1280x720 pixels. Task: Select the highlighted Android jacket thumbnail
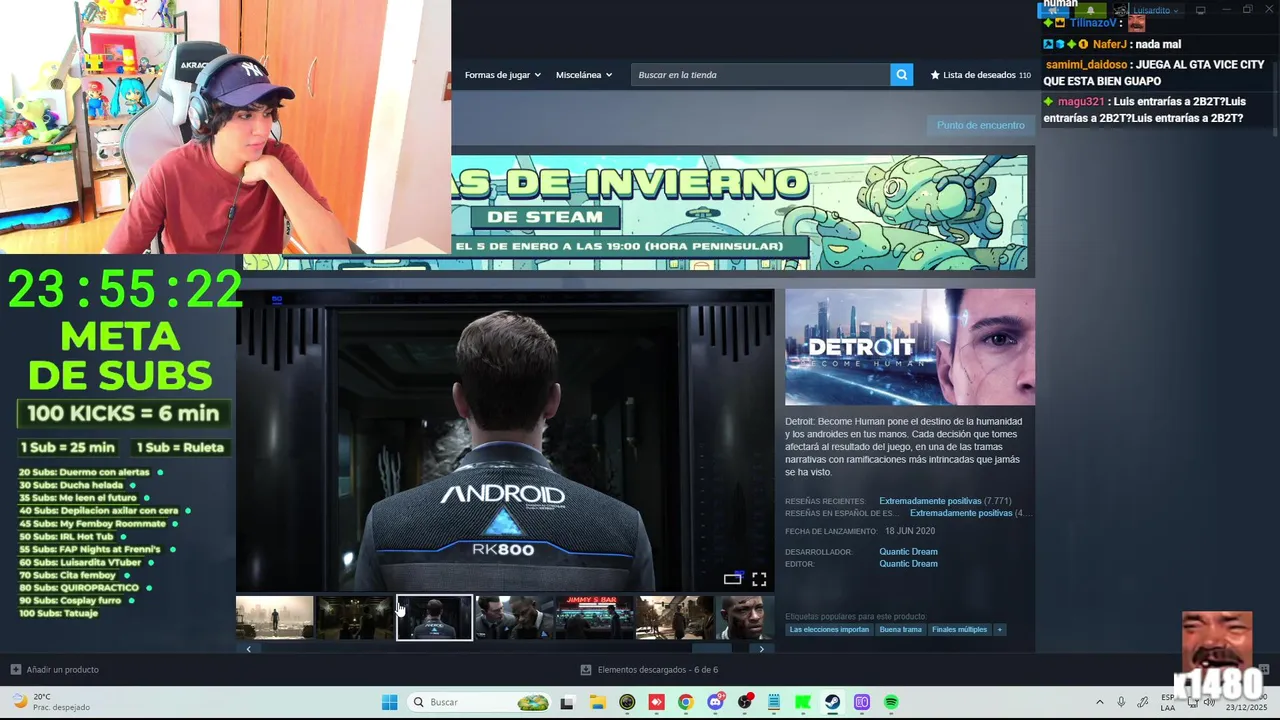[x=434, y=618]
